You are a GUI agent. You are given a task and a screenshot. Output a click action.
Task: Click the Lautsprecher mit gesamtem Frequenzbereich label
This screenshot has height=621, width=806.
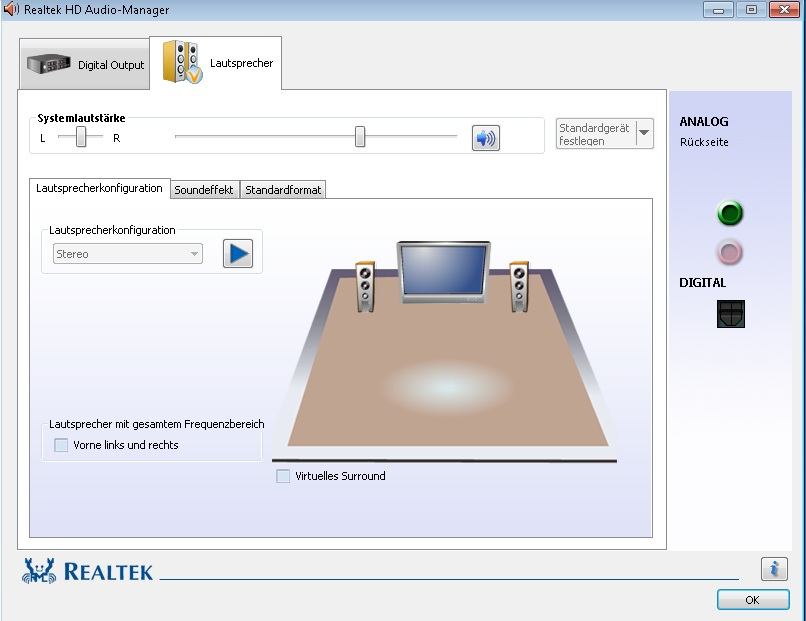point(156,424)
